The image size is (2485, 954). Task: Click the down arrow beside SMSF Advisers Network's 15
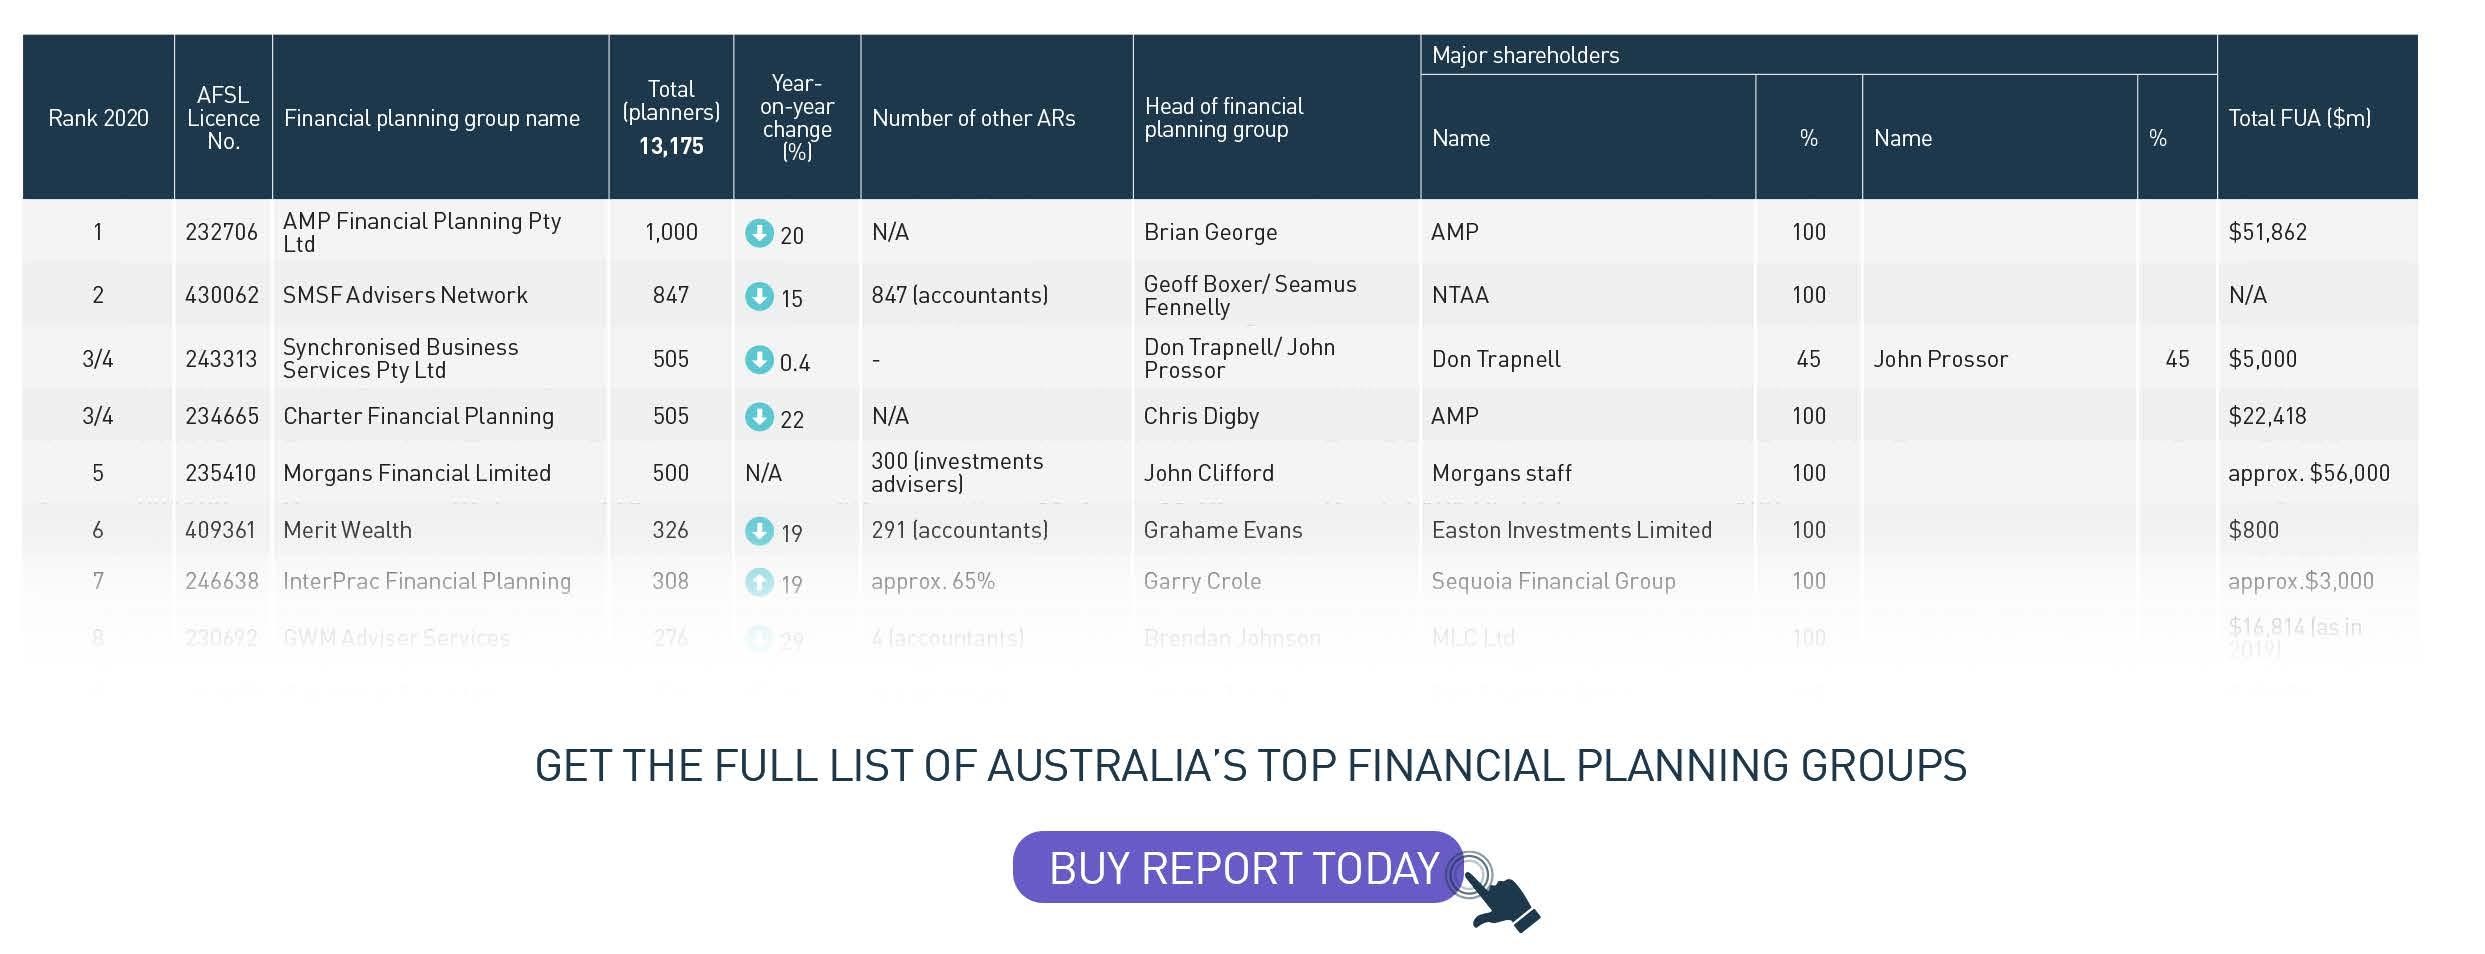point(759,296)
